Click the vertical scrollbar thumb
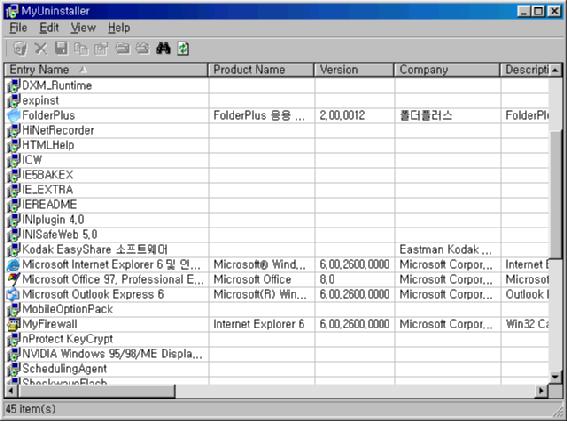The height and width of the screenshot is (425, 567). [x=555, y=194]
